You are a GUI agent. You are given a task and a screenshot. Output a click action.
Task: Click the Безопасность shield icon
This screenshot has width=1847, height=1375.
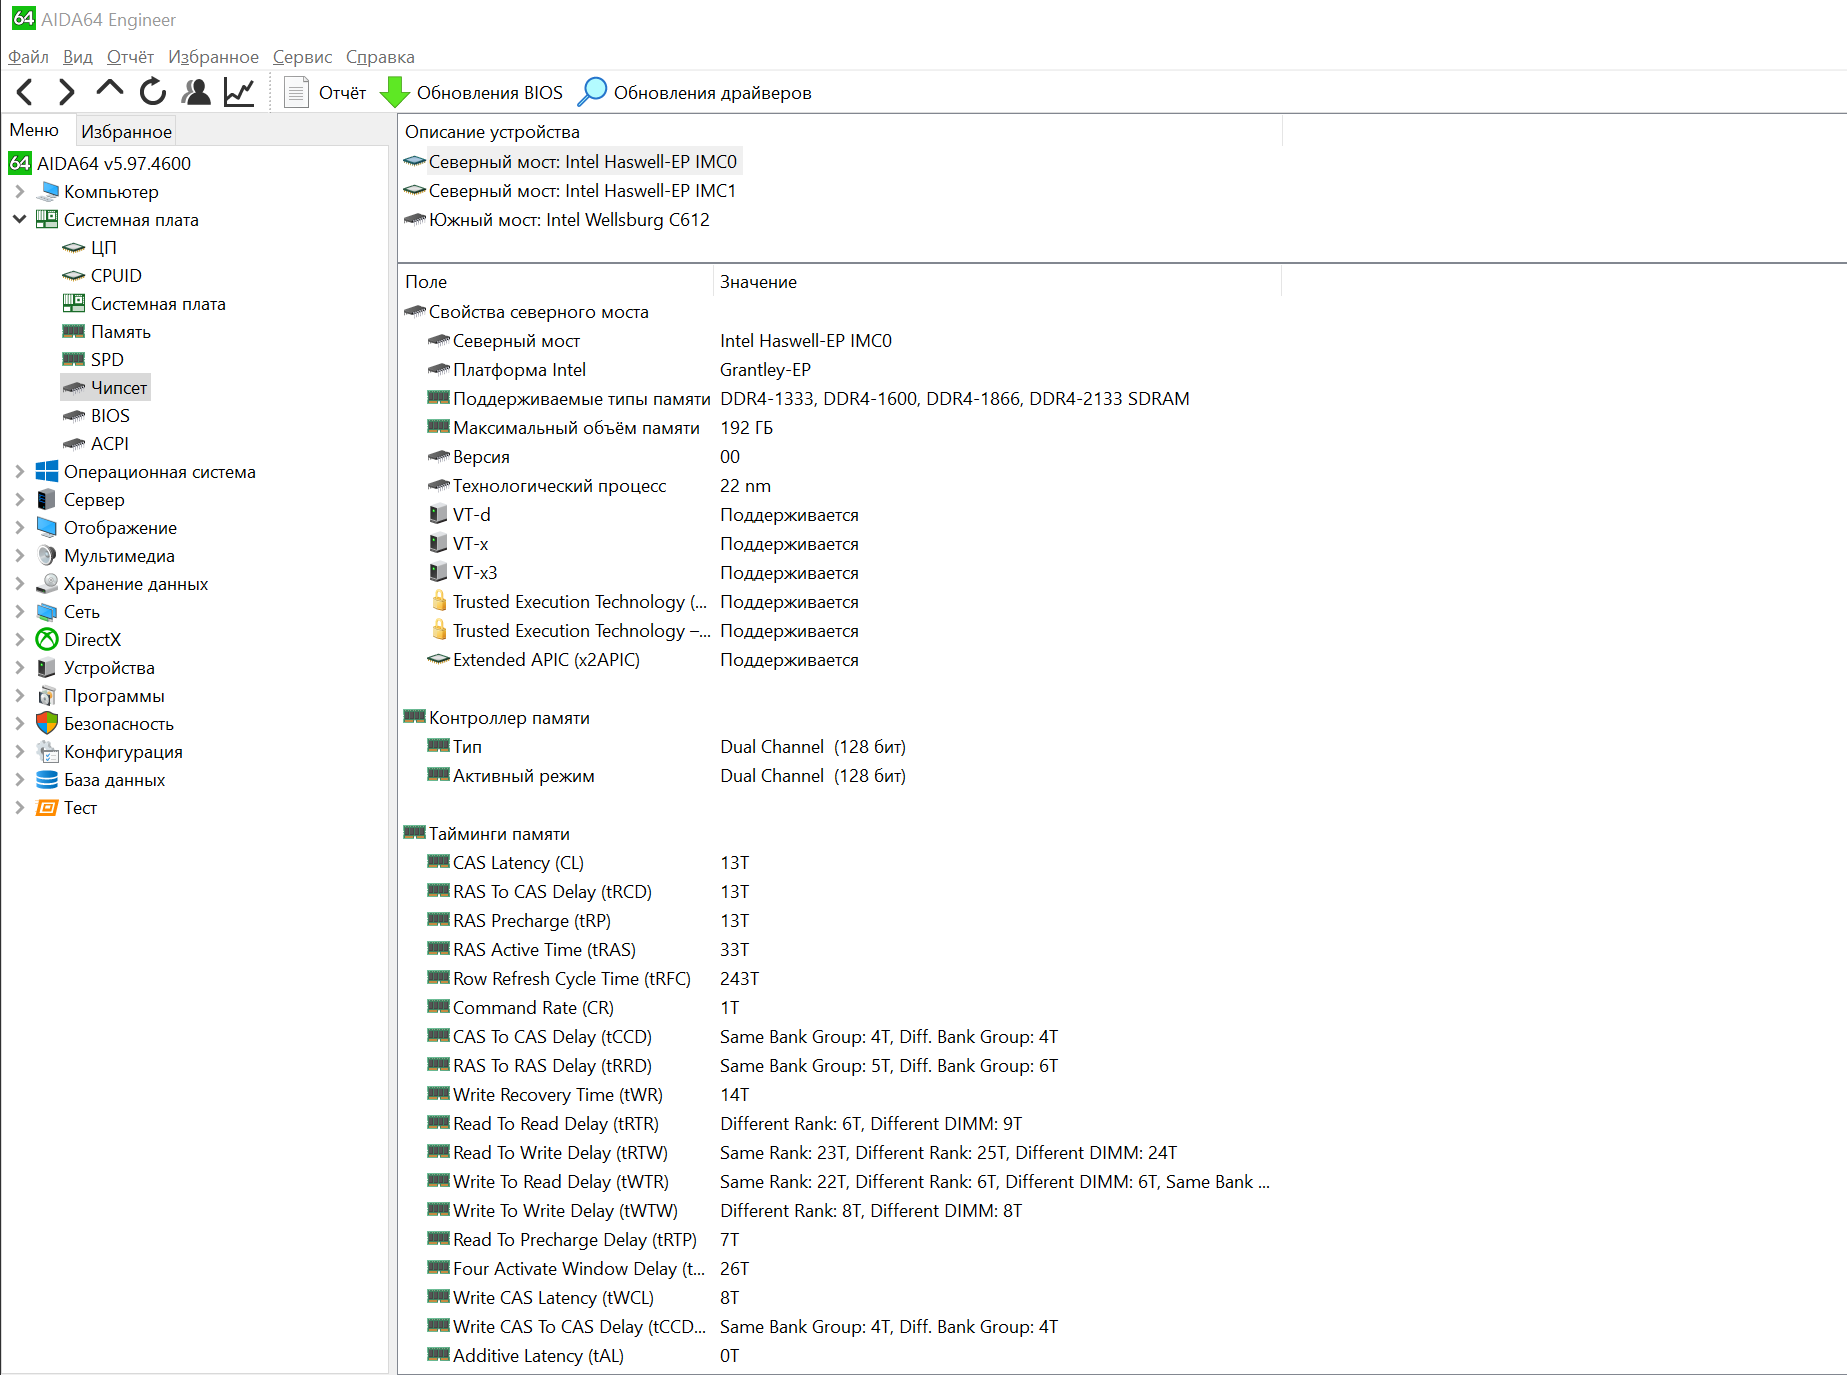(x=47, y=723)
